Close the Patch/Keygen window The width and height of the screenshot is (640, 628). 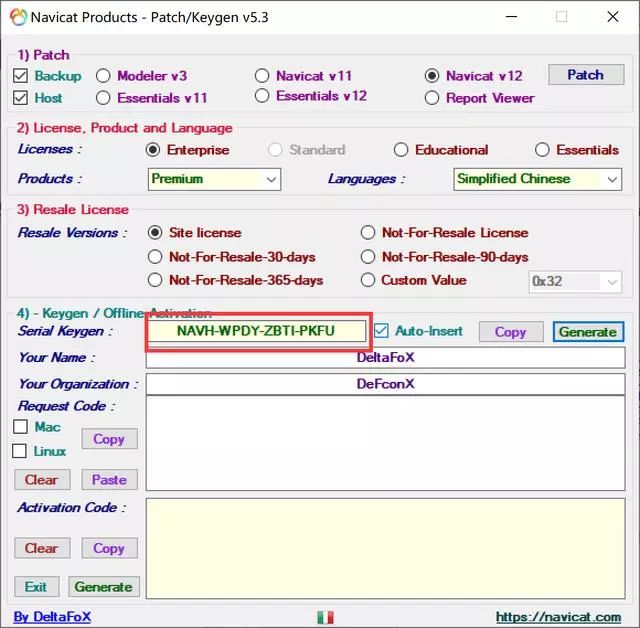tap(613, 17)
